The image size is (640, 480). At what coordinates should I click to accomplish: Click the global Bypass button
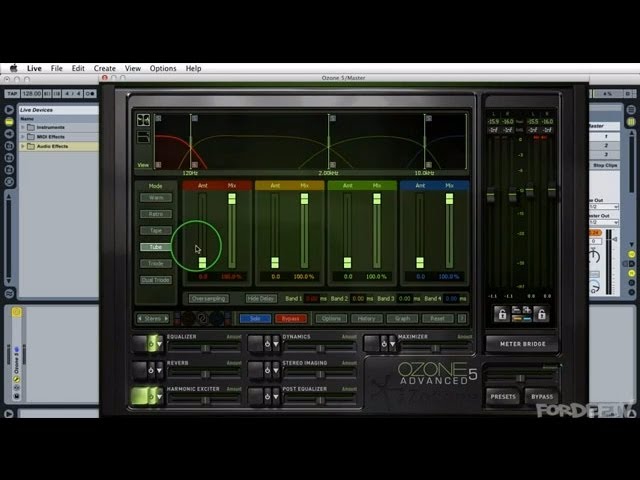(x=542, y=396)
